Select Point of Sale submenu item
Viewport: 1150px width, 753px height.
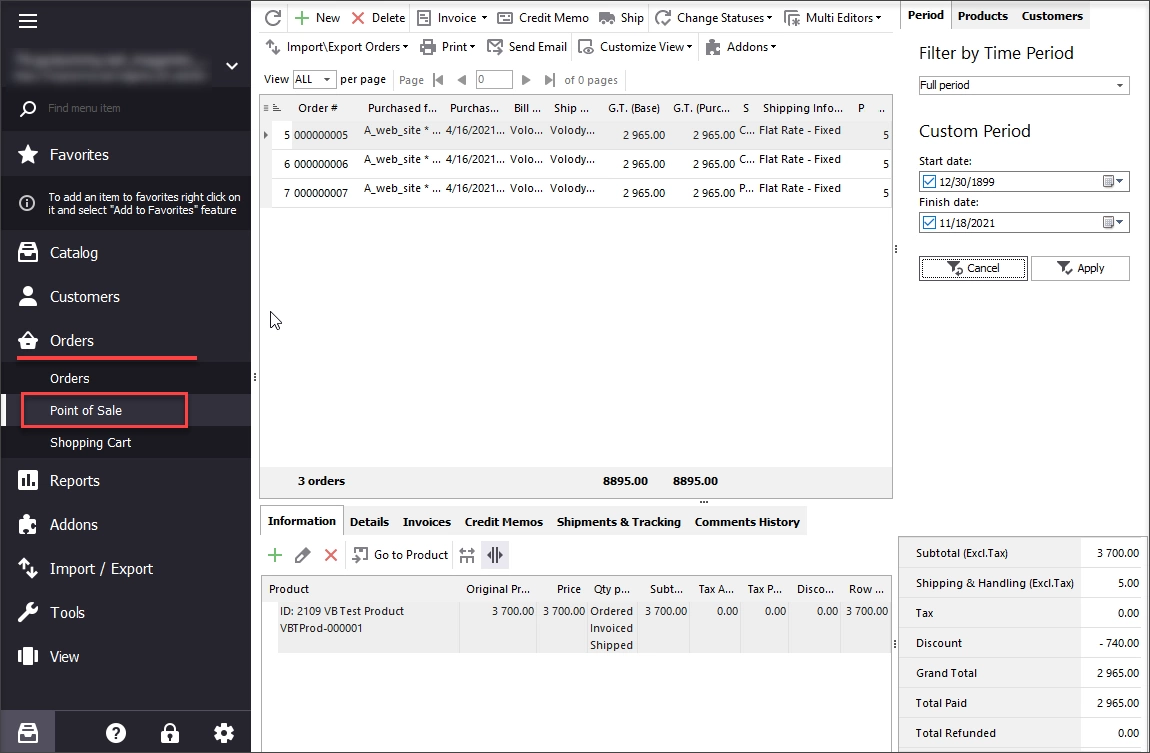tap(125, 411)
